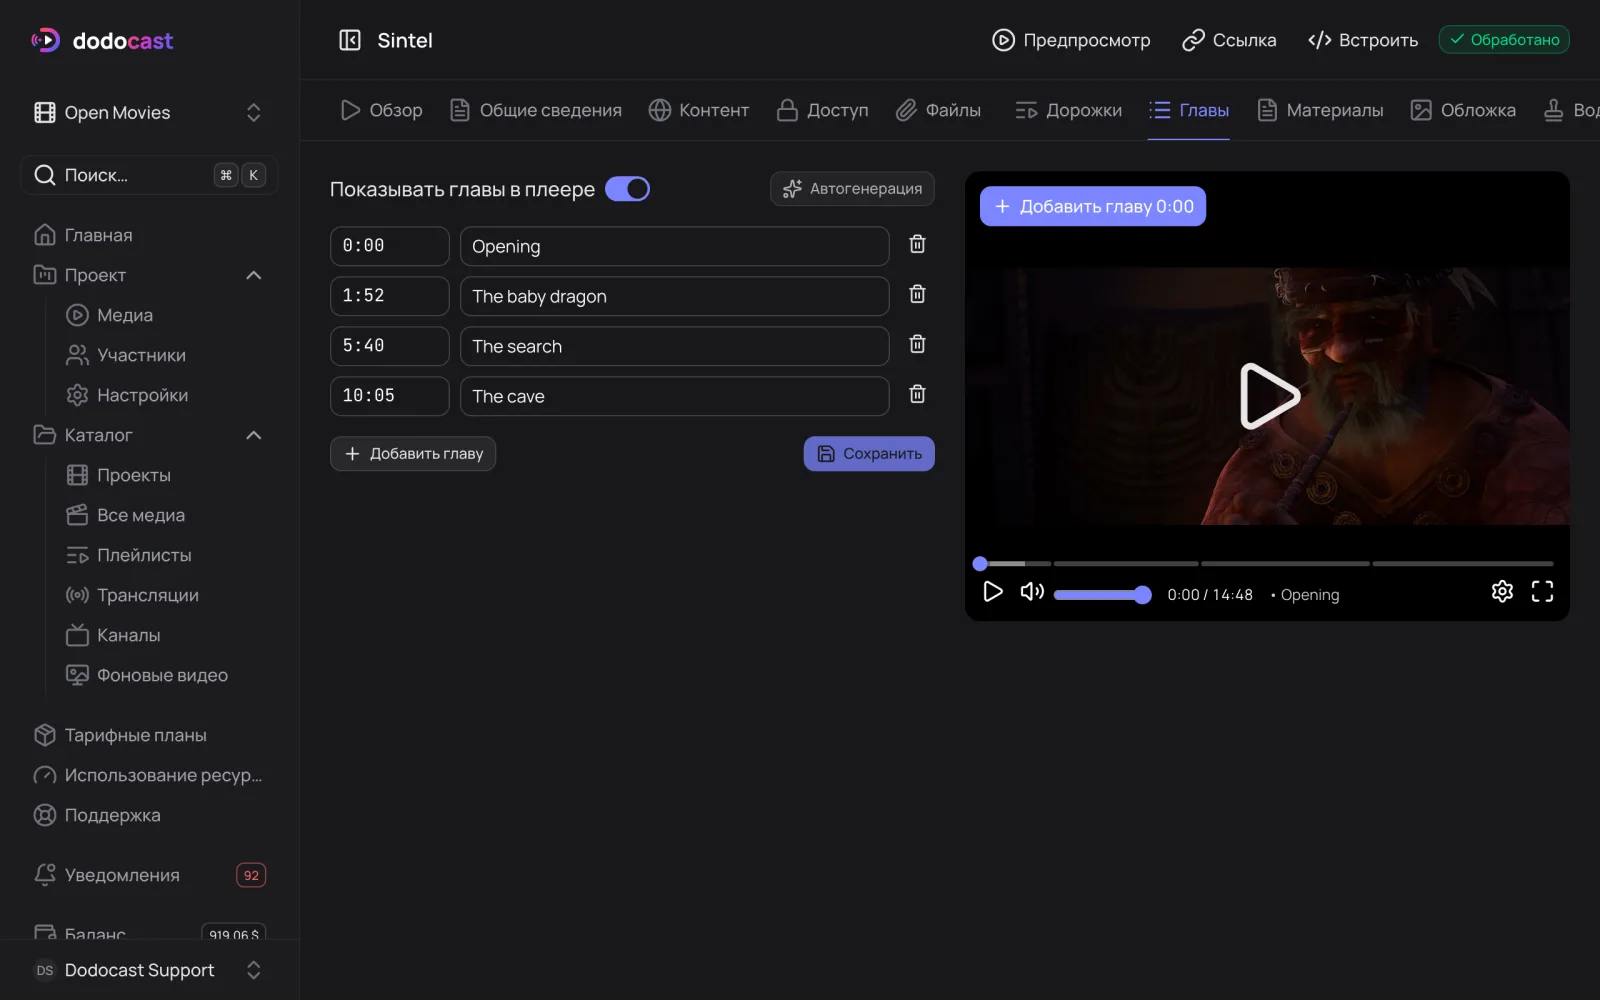
Task: Switch to the Обложка tab
Action: tap(1463, 110)
